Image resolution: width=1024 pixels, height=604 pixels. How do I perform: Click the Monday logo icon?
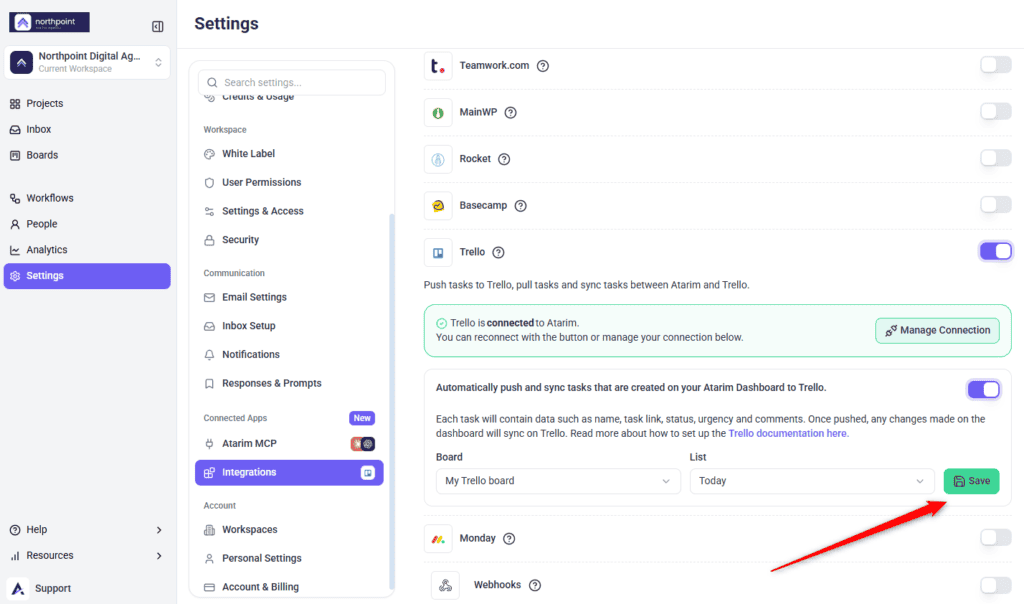[x=438, y=539]
